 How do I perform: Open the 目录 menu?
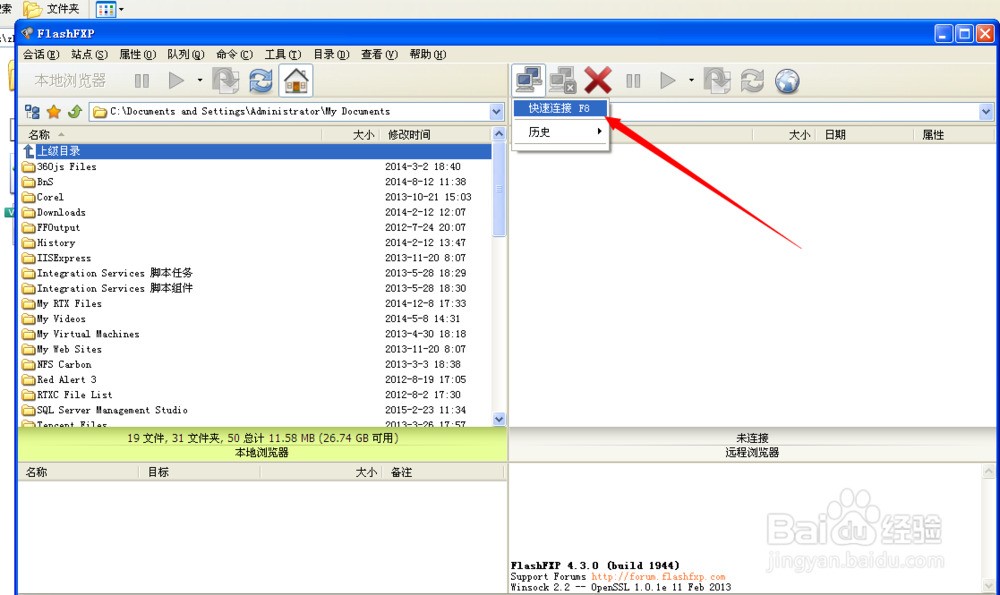point(331,54)
